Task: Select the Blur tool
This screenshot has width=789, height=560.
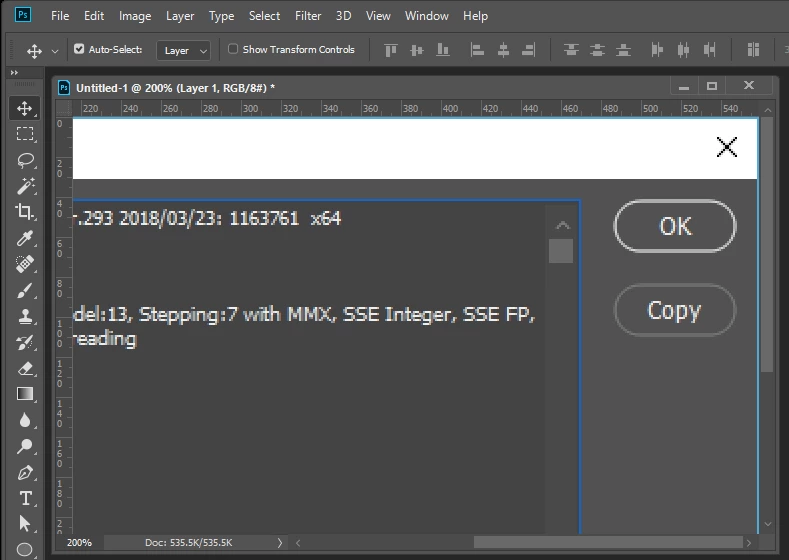Action: click(25, 420)
